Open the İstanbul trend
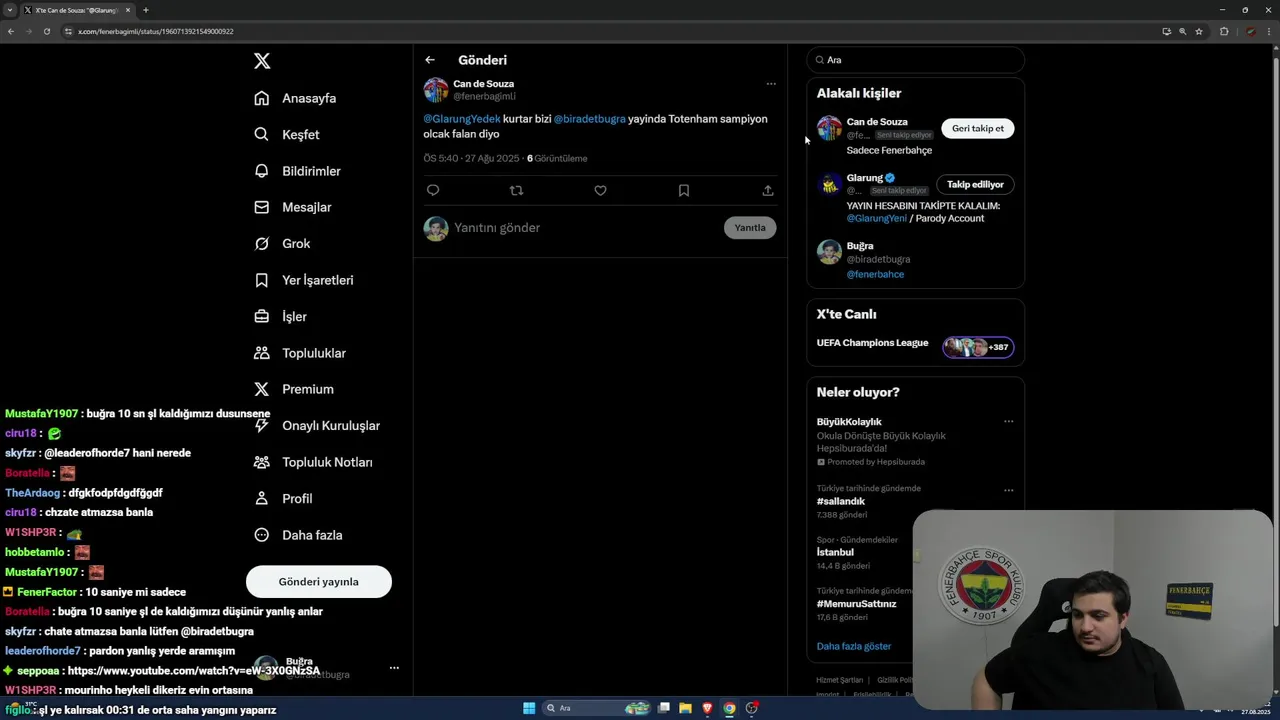This screenshot has height=720, width=1280. pos(835,552)
